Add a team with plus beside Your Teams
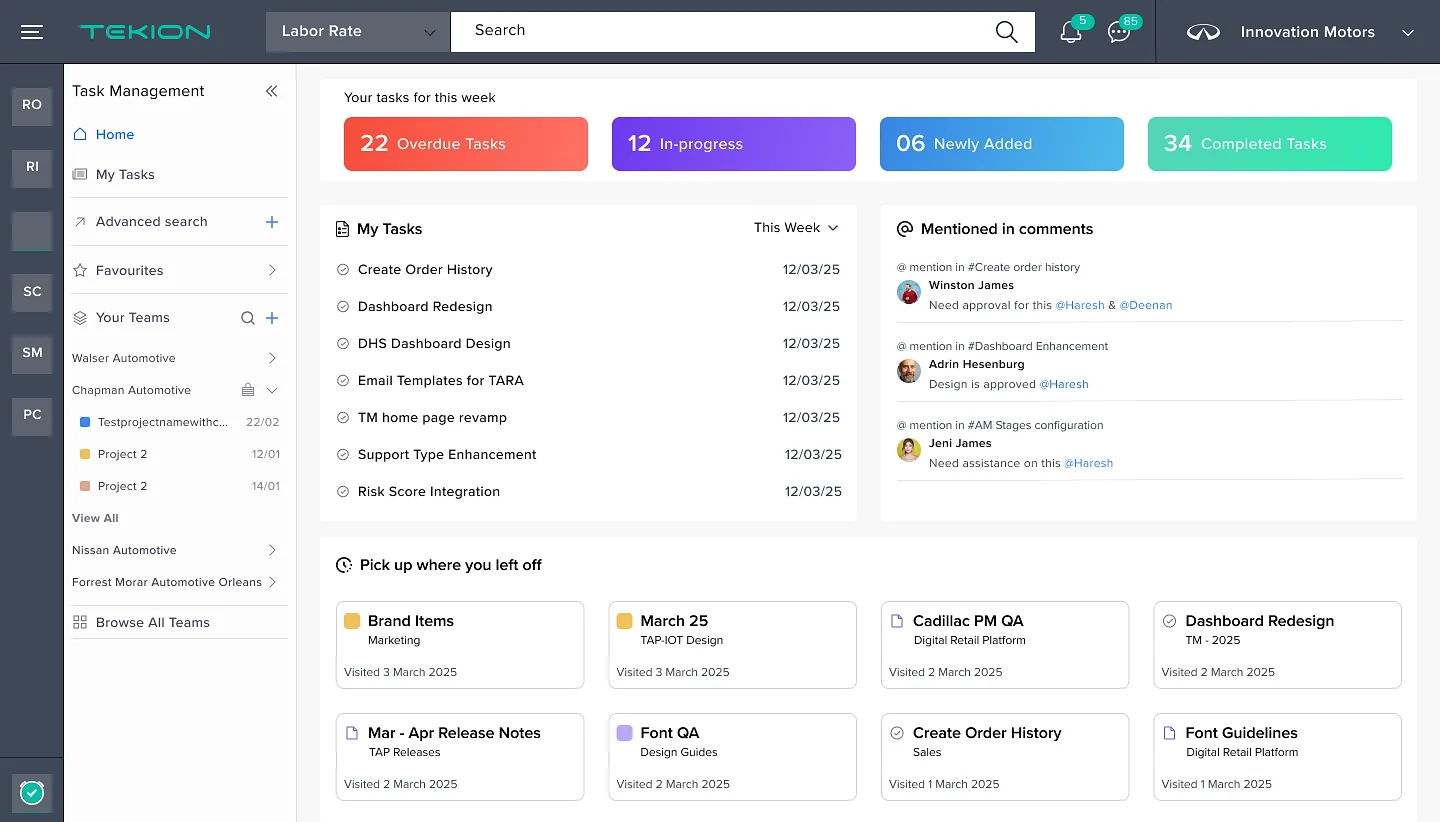The width and height of the screenshot is (1440, 822). (272, 318)
